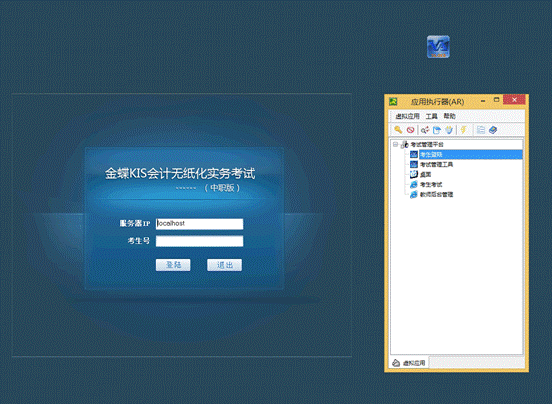Click the key icon in AR toolbar
552x404 pixels.
click(x=398, y=130)
